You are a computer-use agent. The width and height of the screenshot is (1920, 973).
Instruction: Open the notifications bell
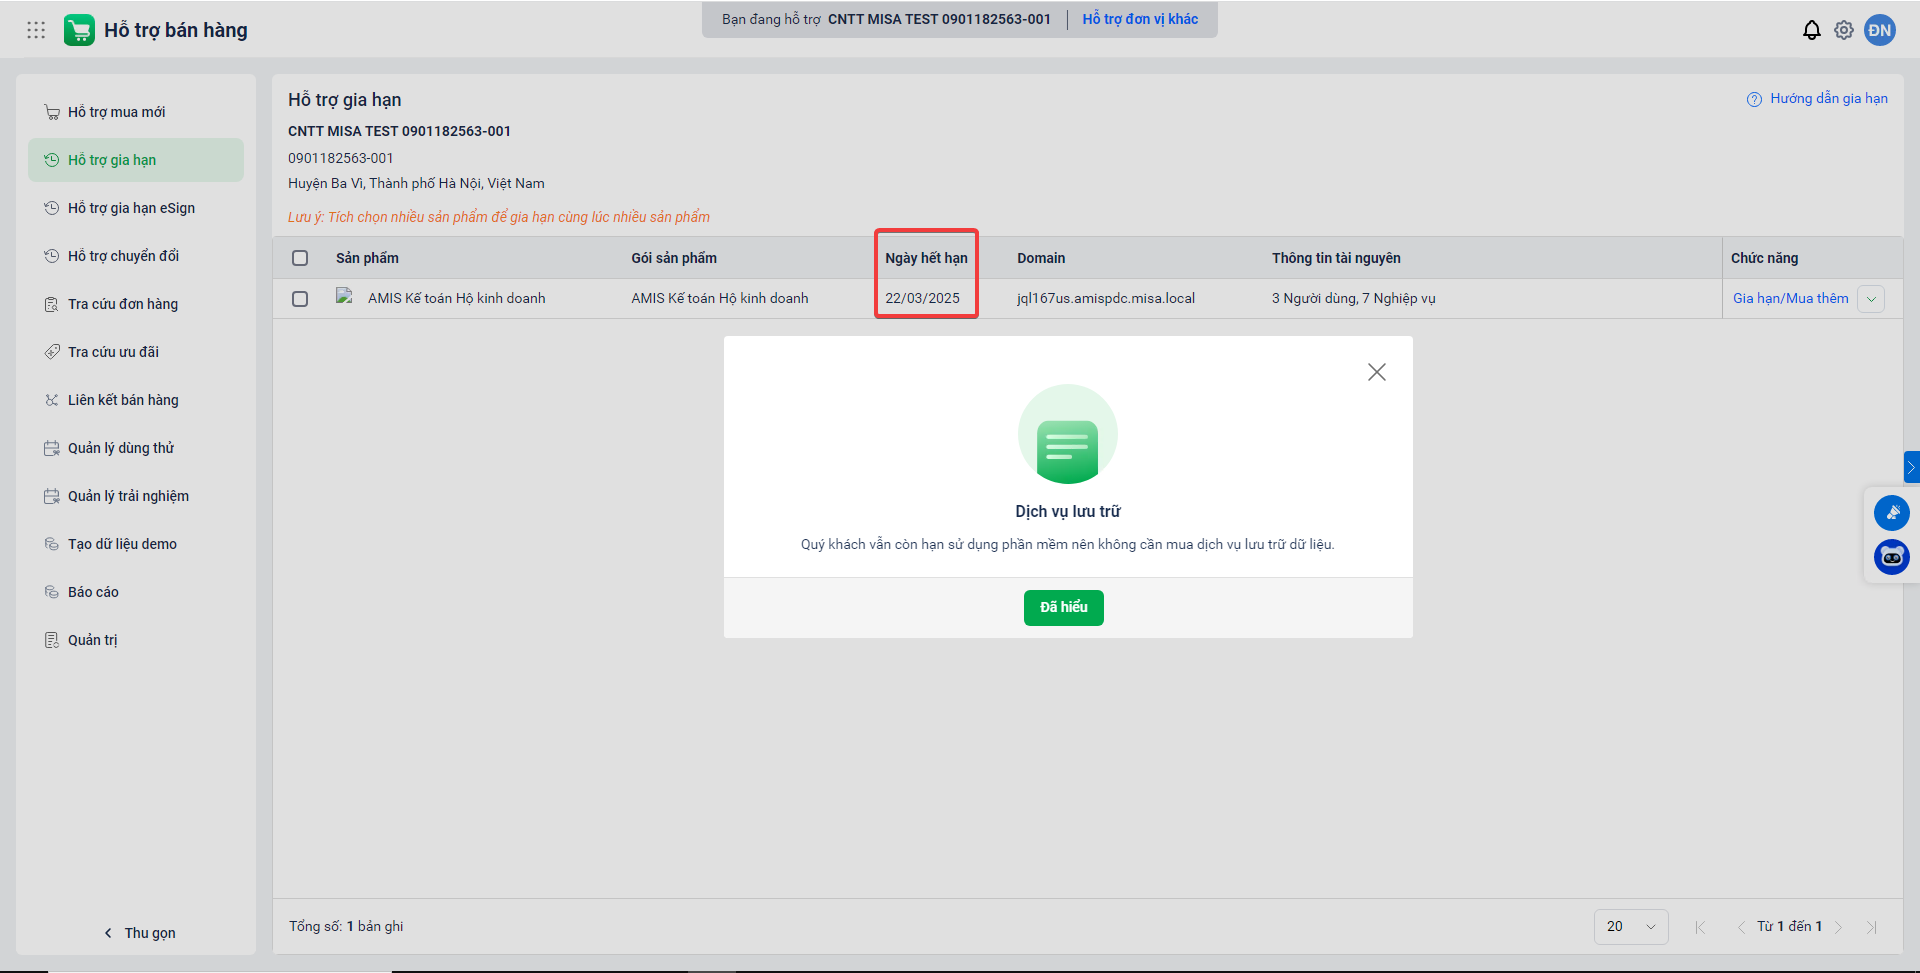pyautogui.click(x=1811, y=30)
